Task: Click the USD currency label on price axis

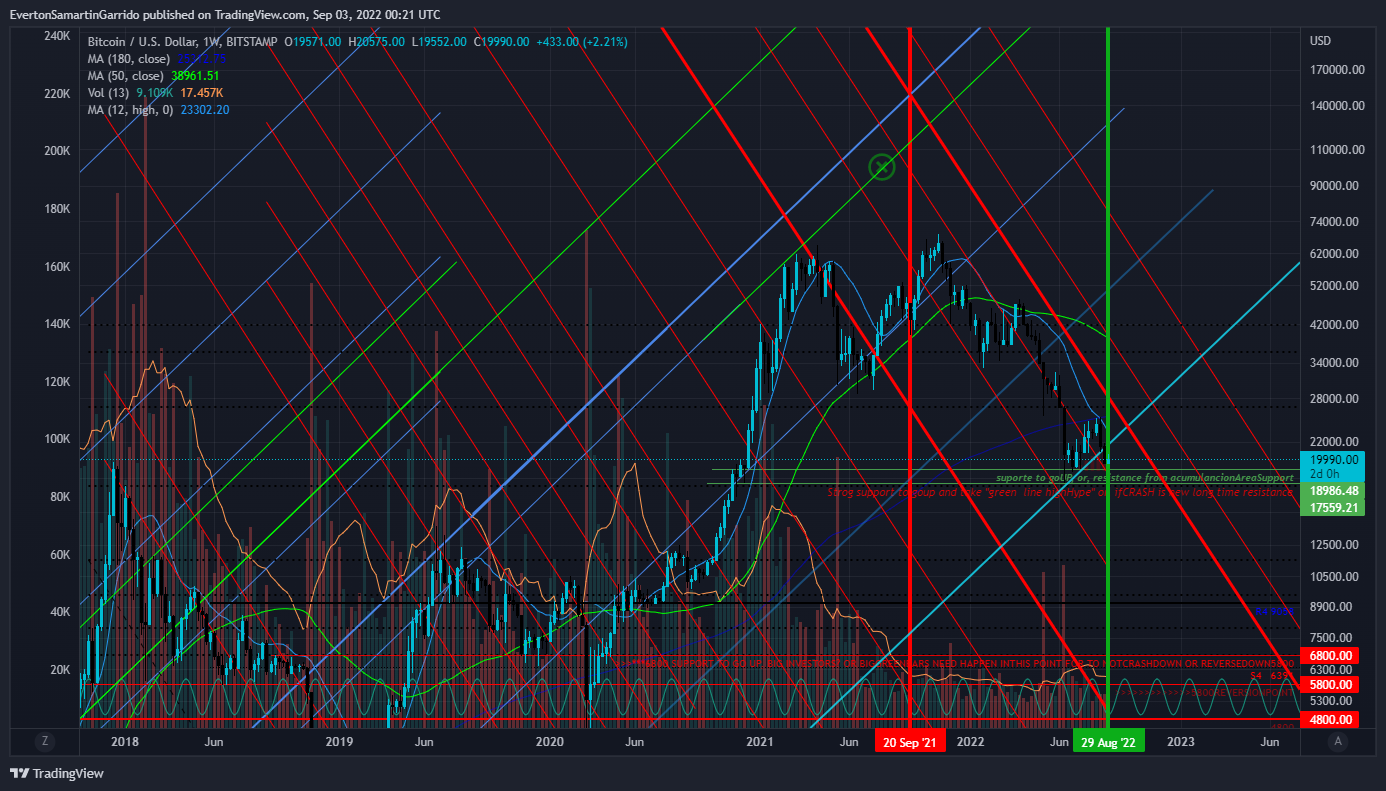Action: pyautogui.click(x=1320, y=41)
